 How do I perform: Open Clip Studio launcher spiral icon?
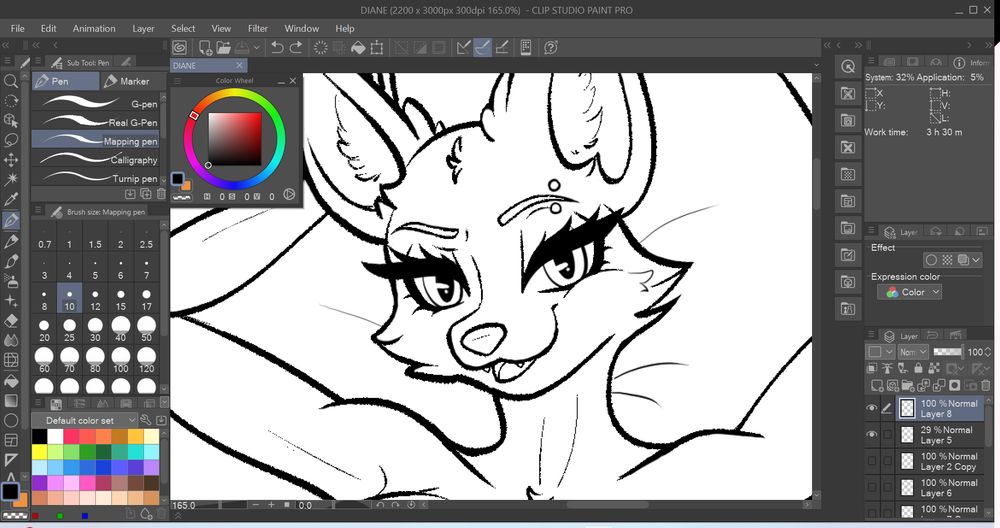point(180,47)
